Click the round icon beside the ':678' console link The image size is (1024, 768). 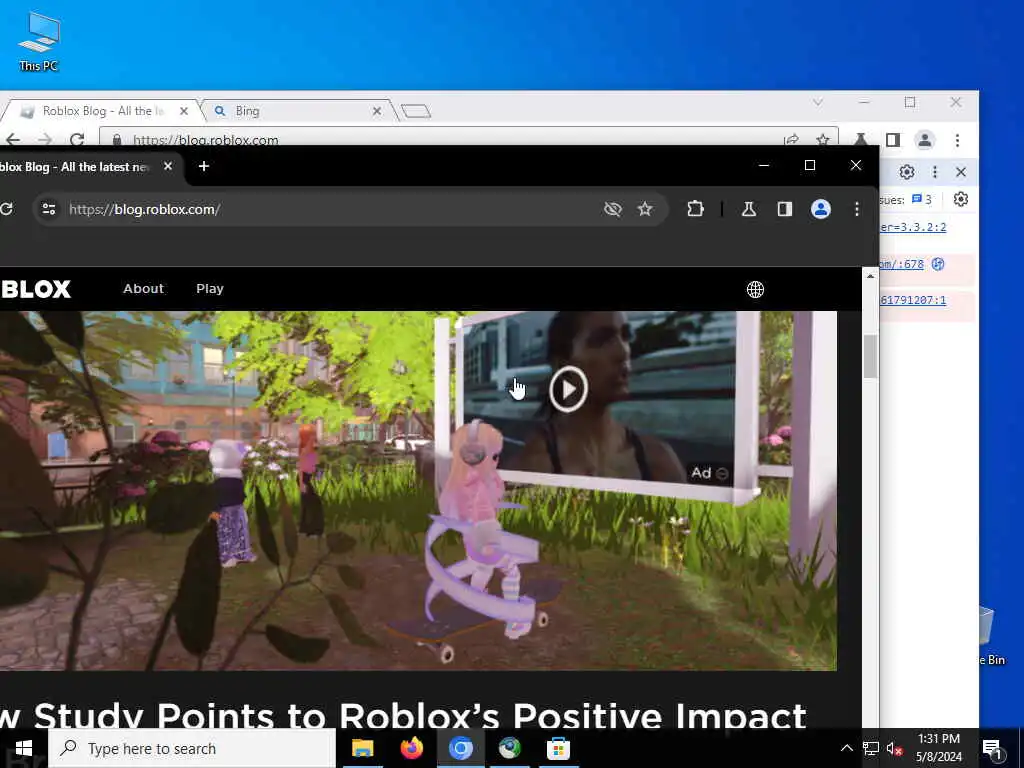(x=938, y=264)
